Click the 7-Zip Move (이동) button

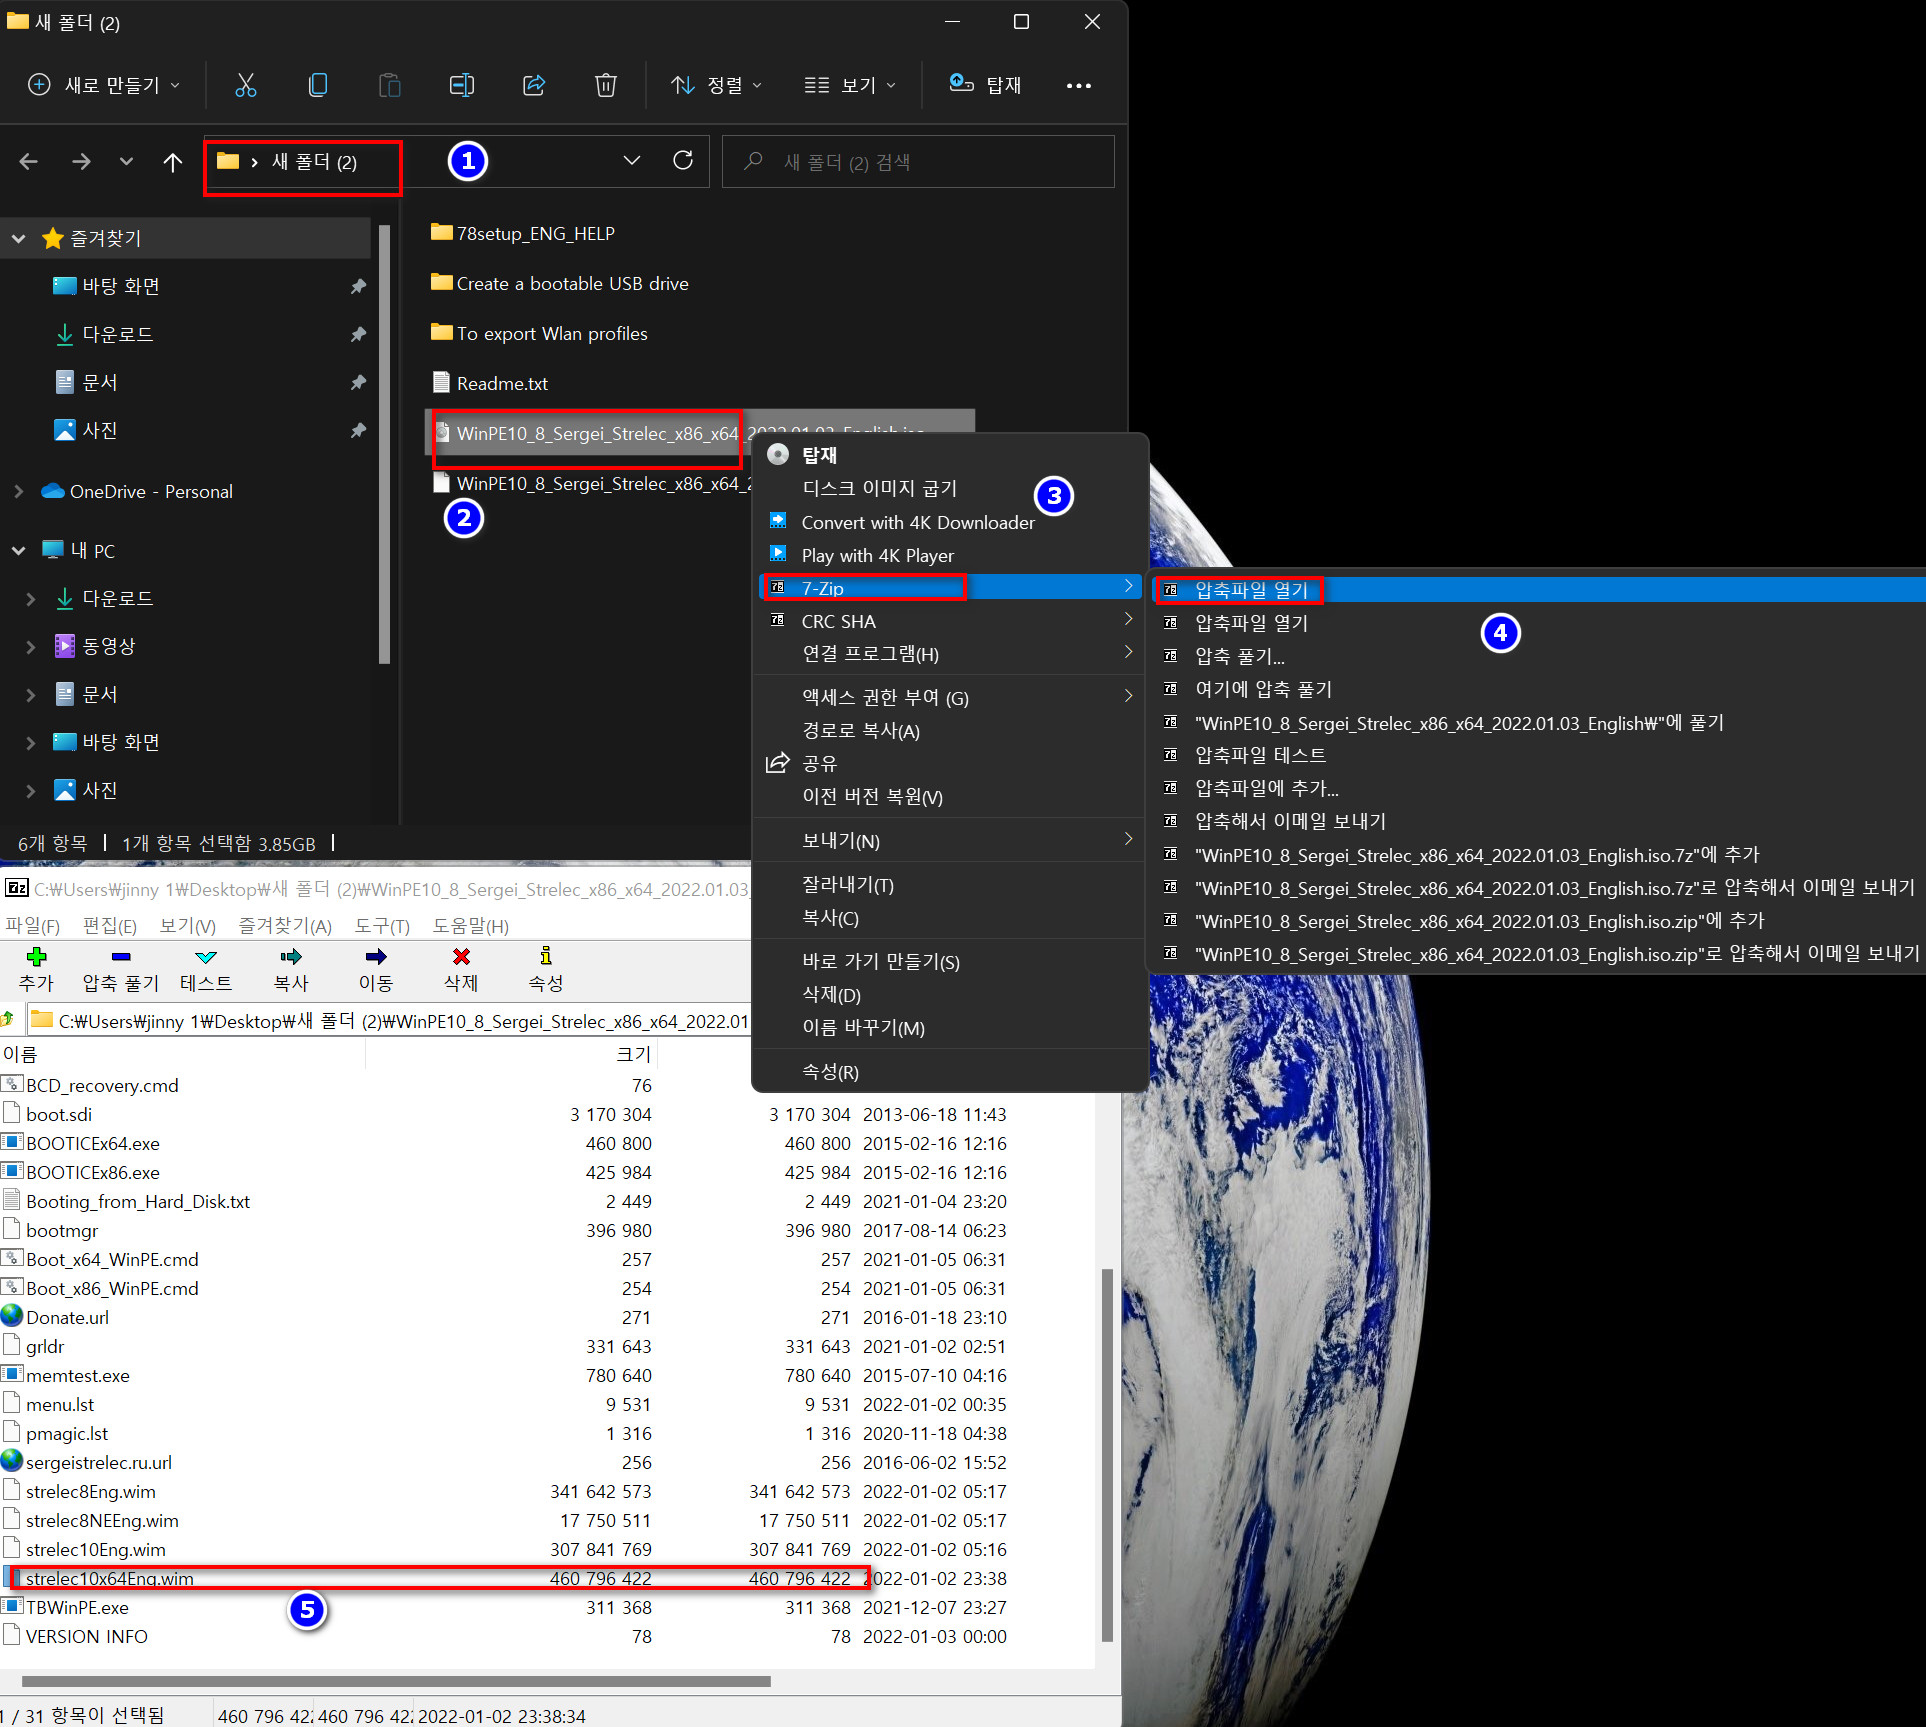click(x=376, y=969)
